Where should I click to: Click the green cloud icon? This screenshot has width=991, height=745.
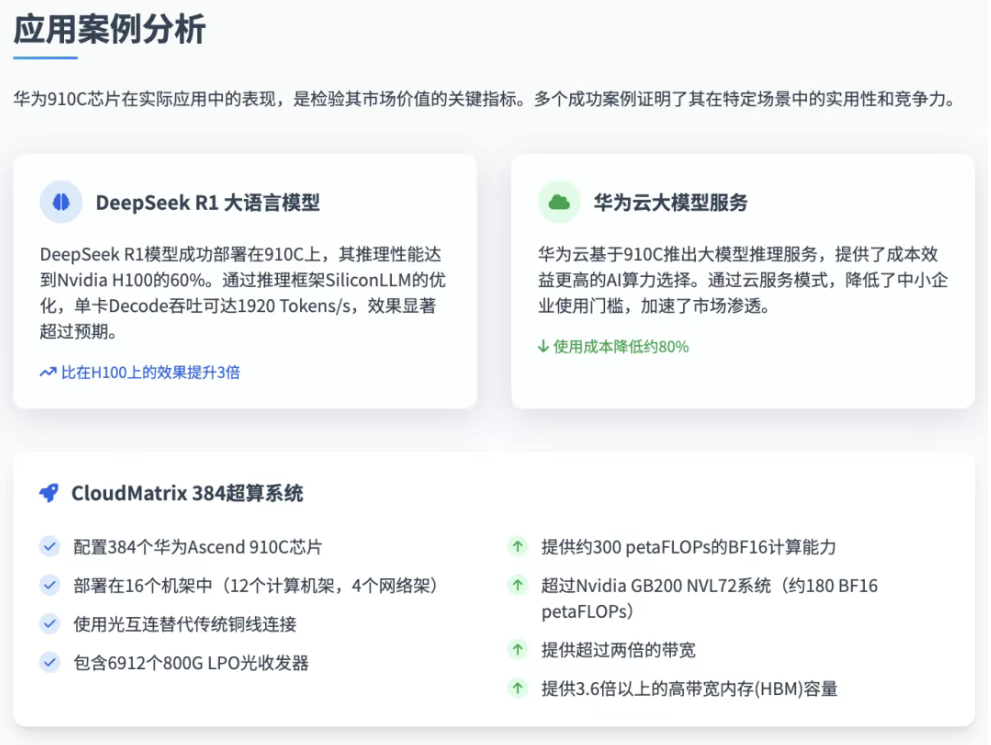[x=559, y=202]
